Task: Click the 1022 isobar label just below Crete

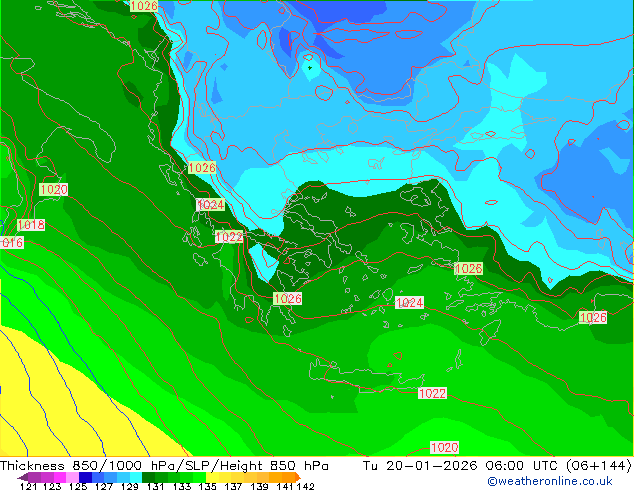Action: pos(432,393)
